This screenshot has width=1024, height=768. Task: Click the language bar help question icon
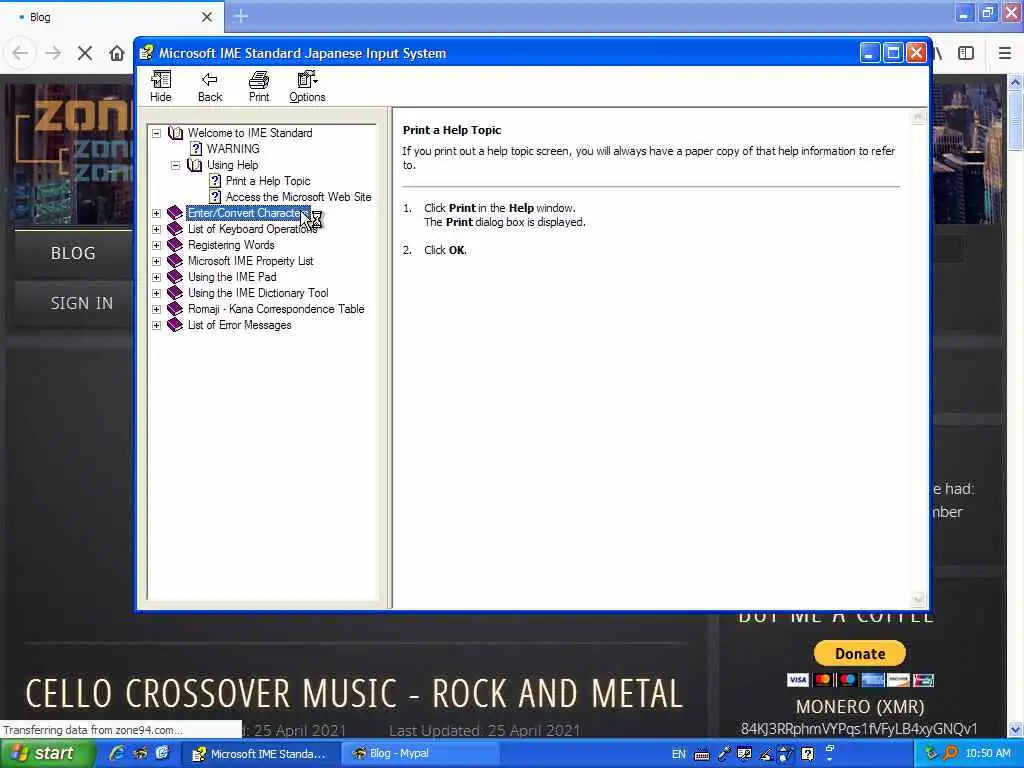[x=808, y=754]
